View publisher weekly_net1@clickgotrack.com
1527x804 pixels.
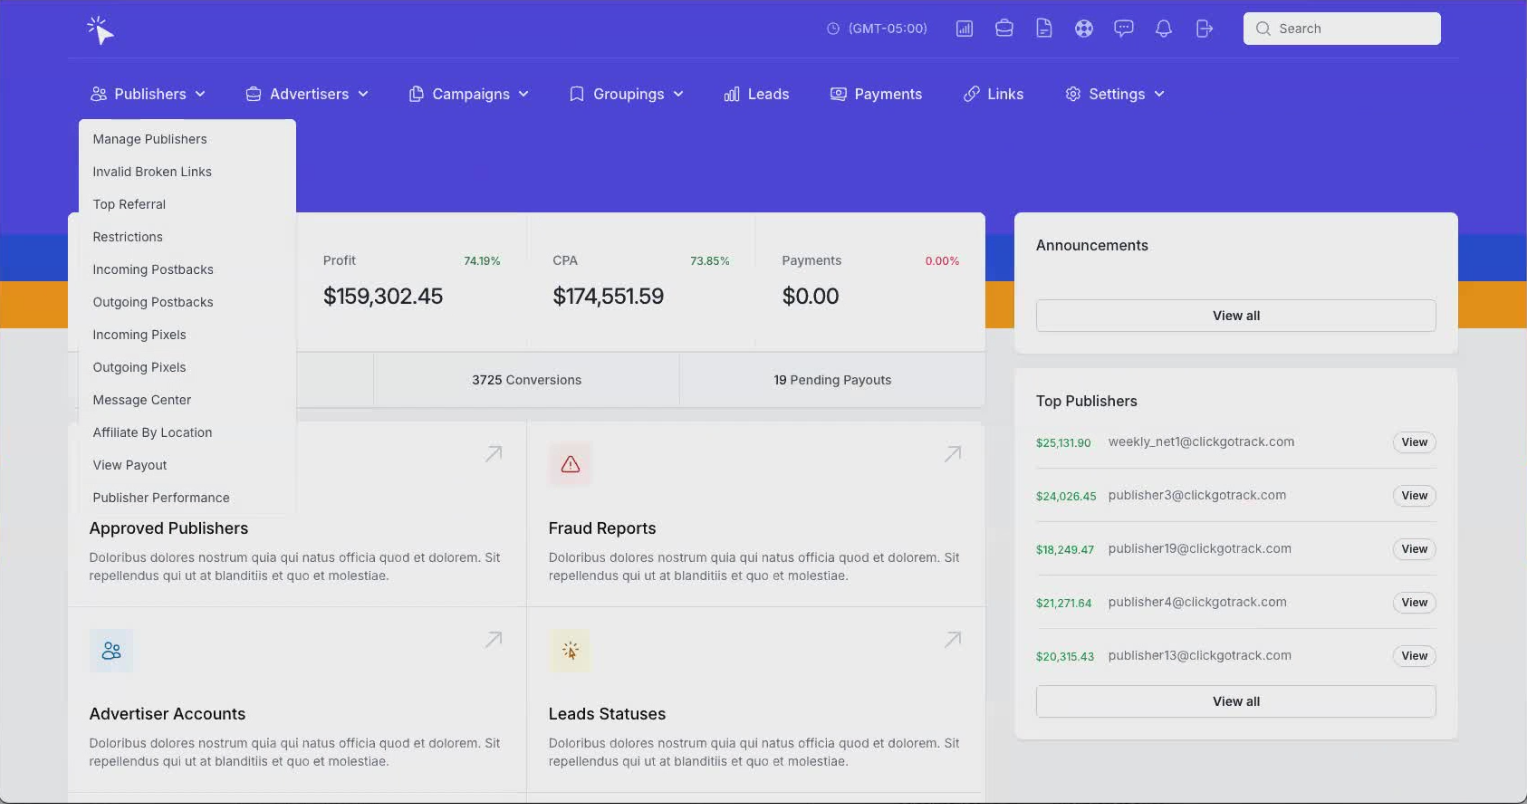pos(1413,442)
